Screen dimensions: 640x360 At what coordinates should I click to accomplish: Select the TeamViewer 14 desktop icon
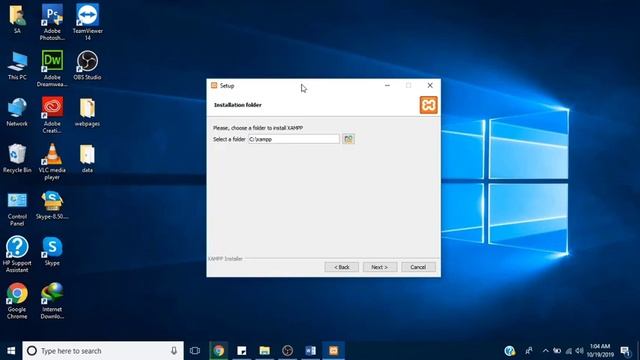(x=87, y=22)
